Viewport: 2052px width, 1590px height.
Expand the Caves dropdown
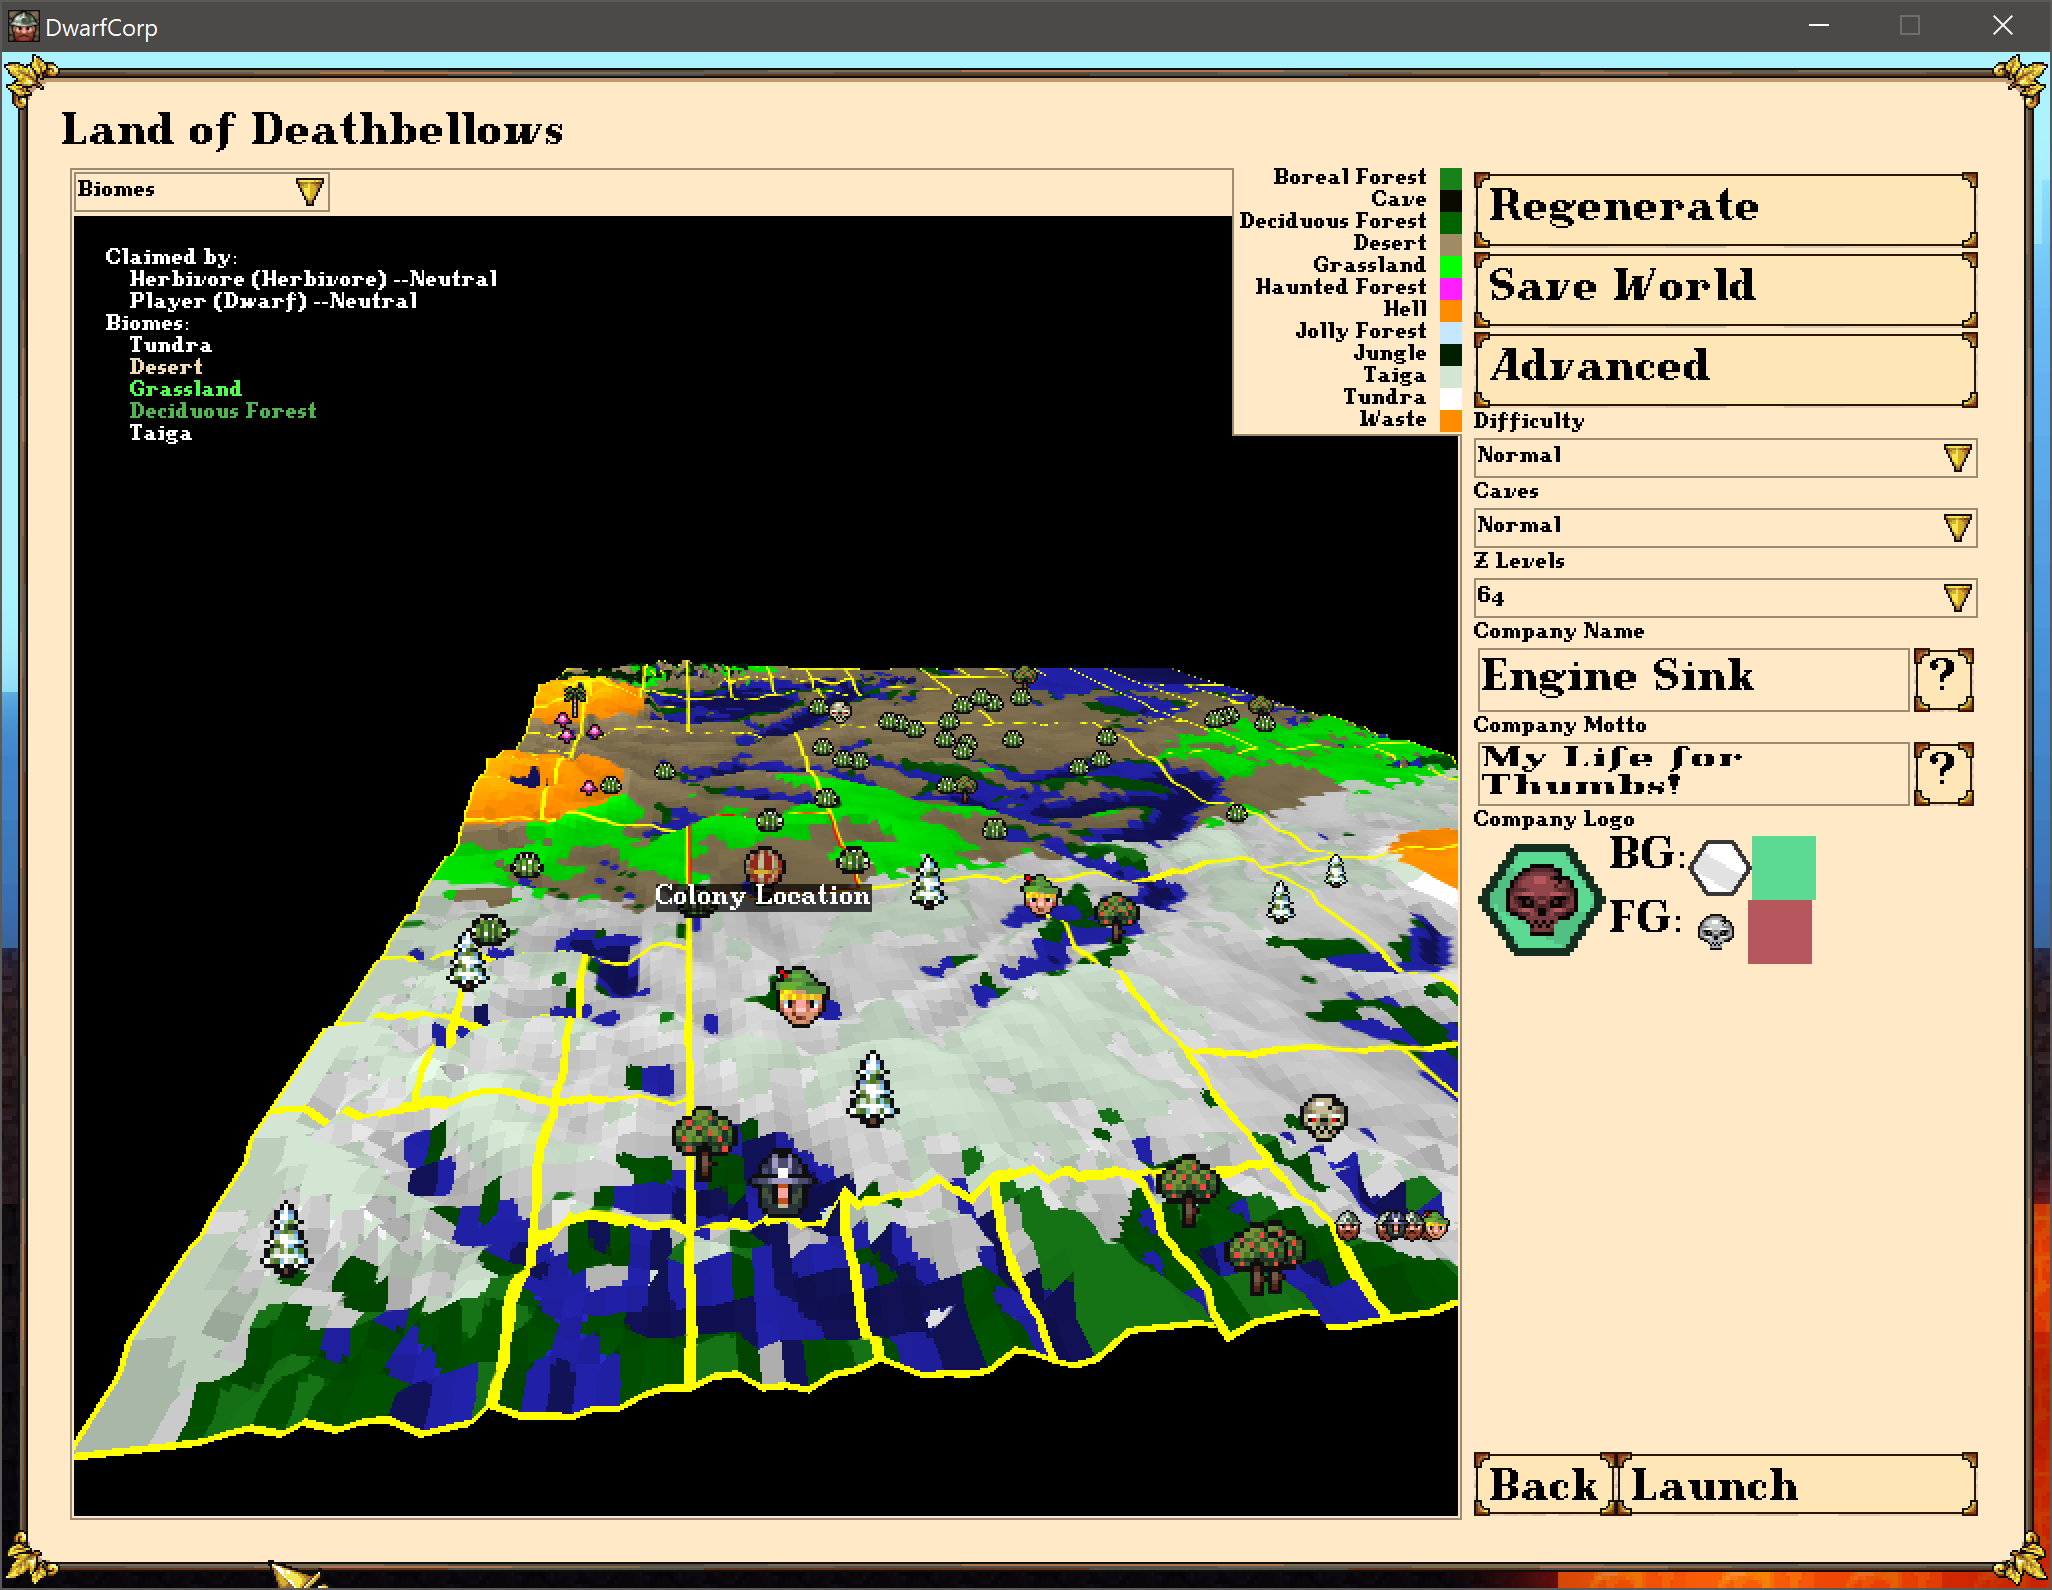click(1724, 527)
